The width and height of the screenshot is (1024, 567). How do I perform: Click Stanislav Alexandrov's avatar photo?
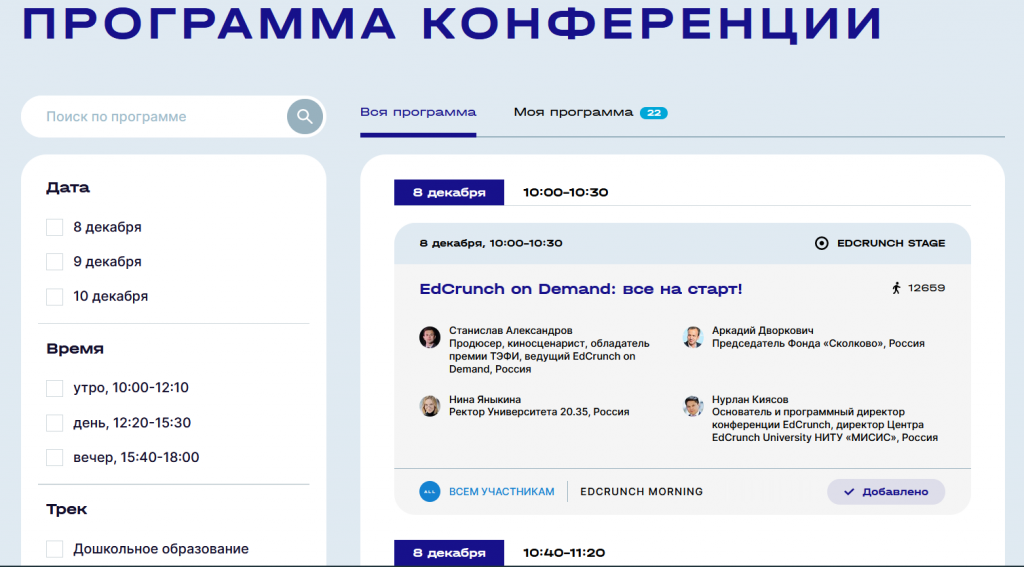pyautogui.click(x=430, y=338)
